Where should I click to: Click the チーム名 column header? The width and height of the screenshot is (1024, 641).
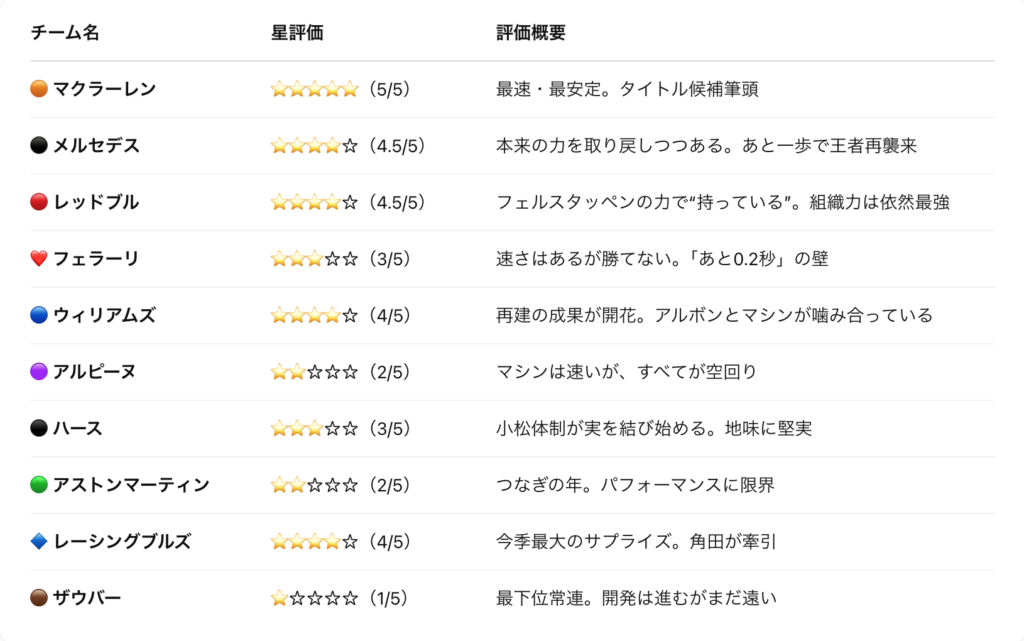[65, 33]
